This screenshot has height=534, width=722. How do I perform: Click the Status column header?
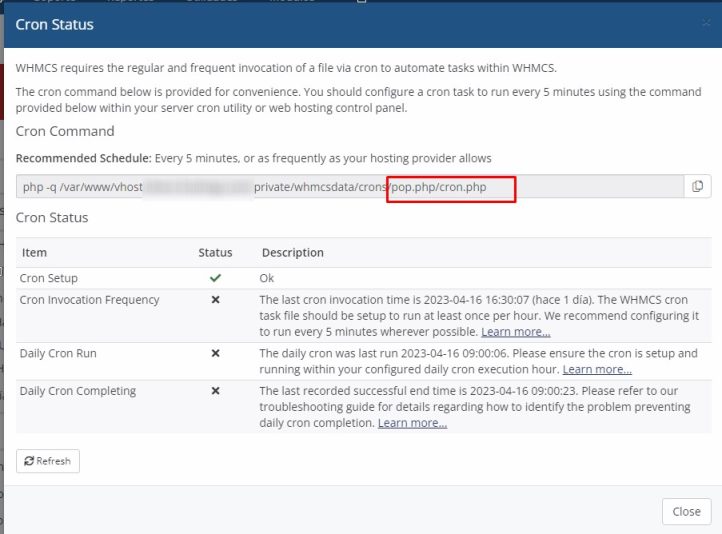point(215,253)
